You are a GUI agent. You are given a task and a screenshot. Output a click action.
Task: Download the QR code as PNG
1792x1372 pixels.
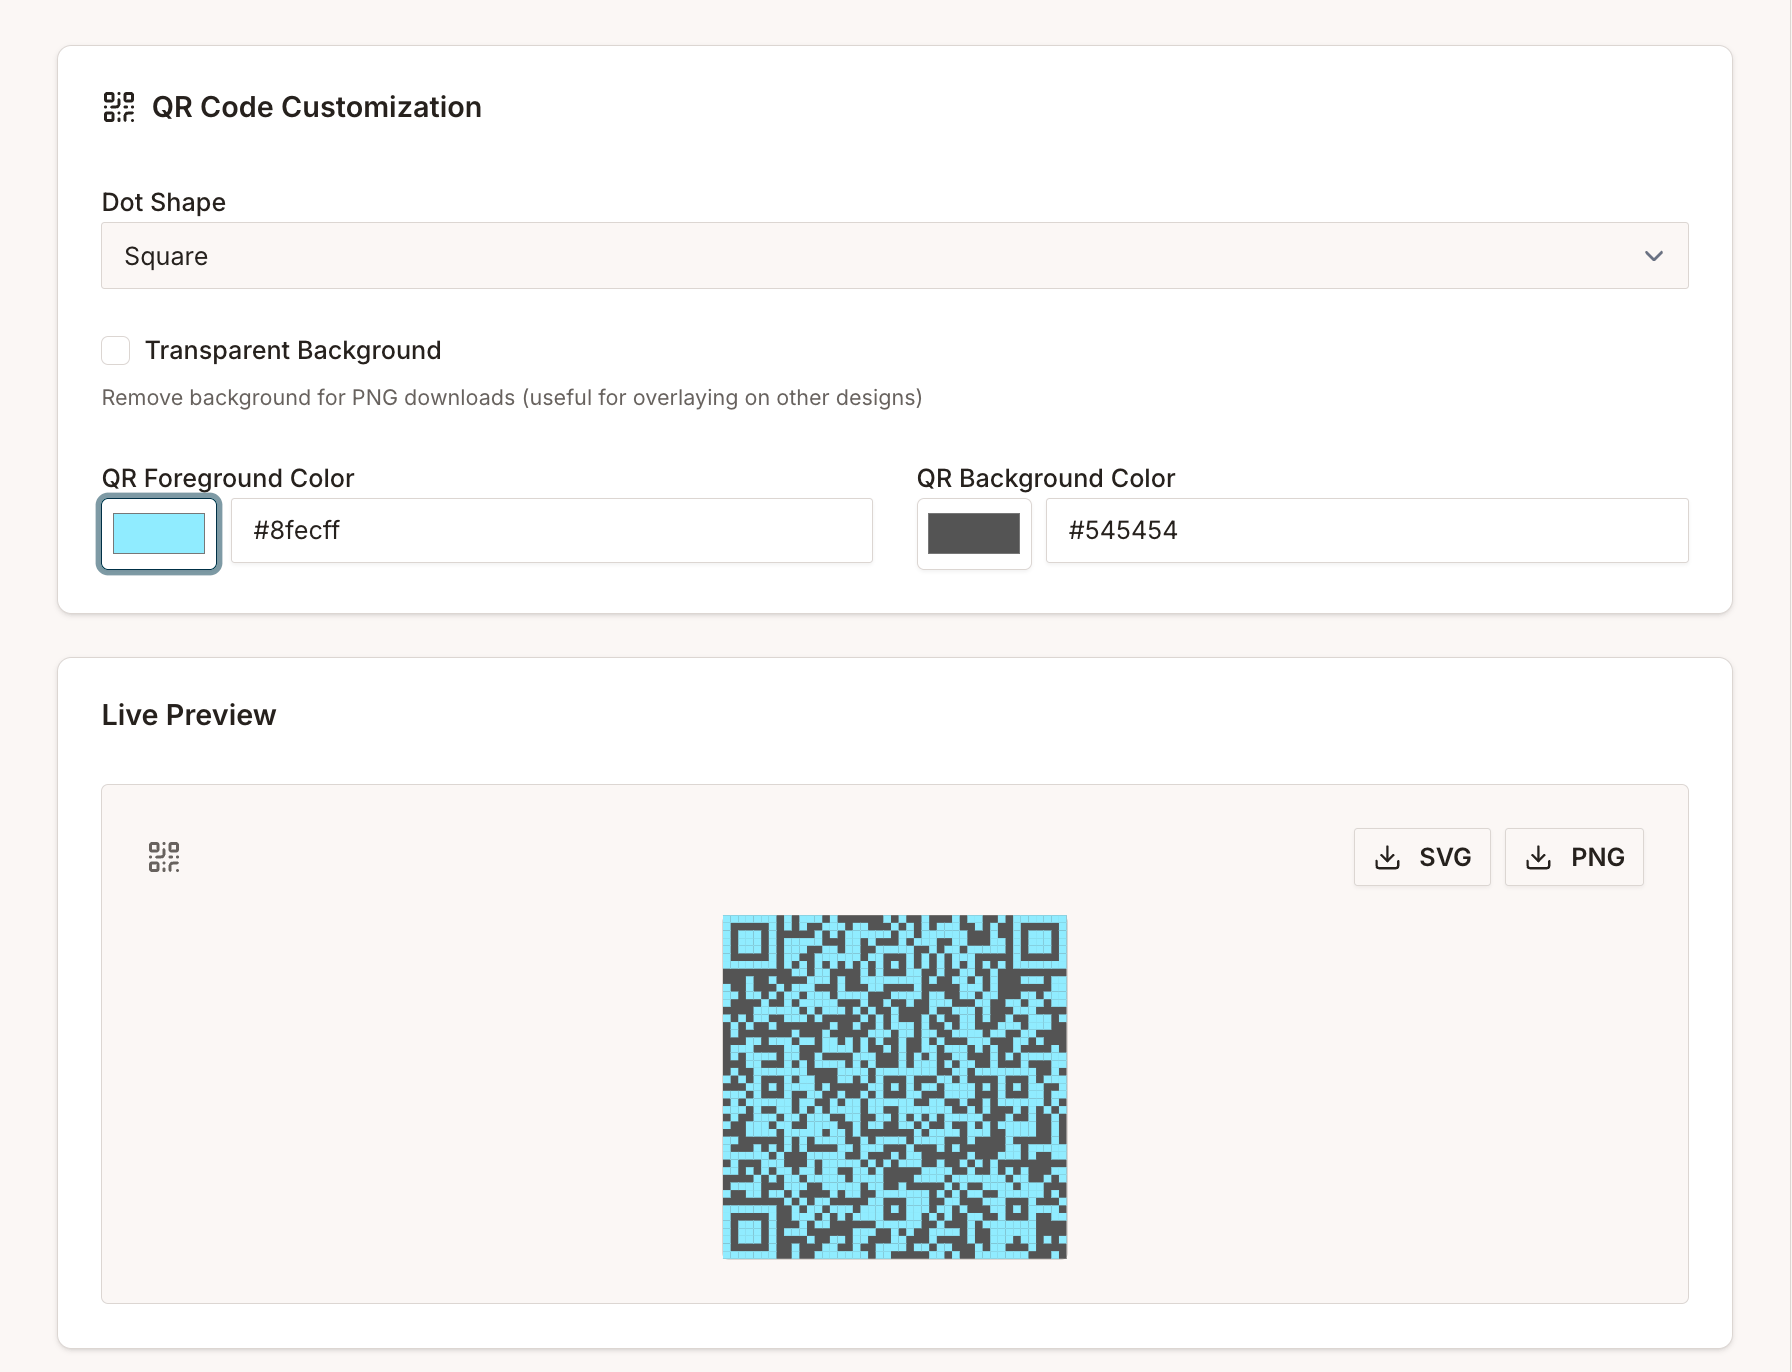[1574, 857]
